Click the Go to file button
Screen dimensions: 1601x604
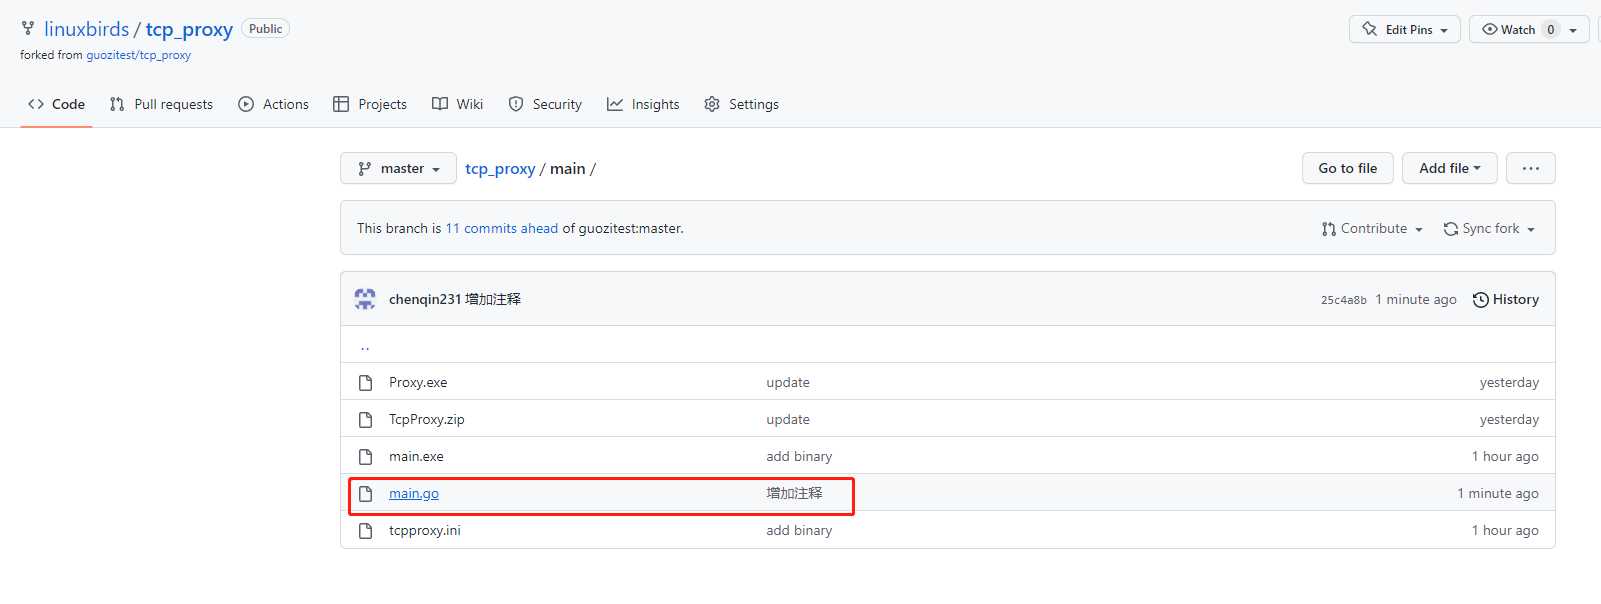point(1348,168)
